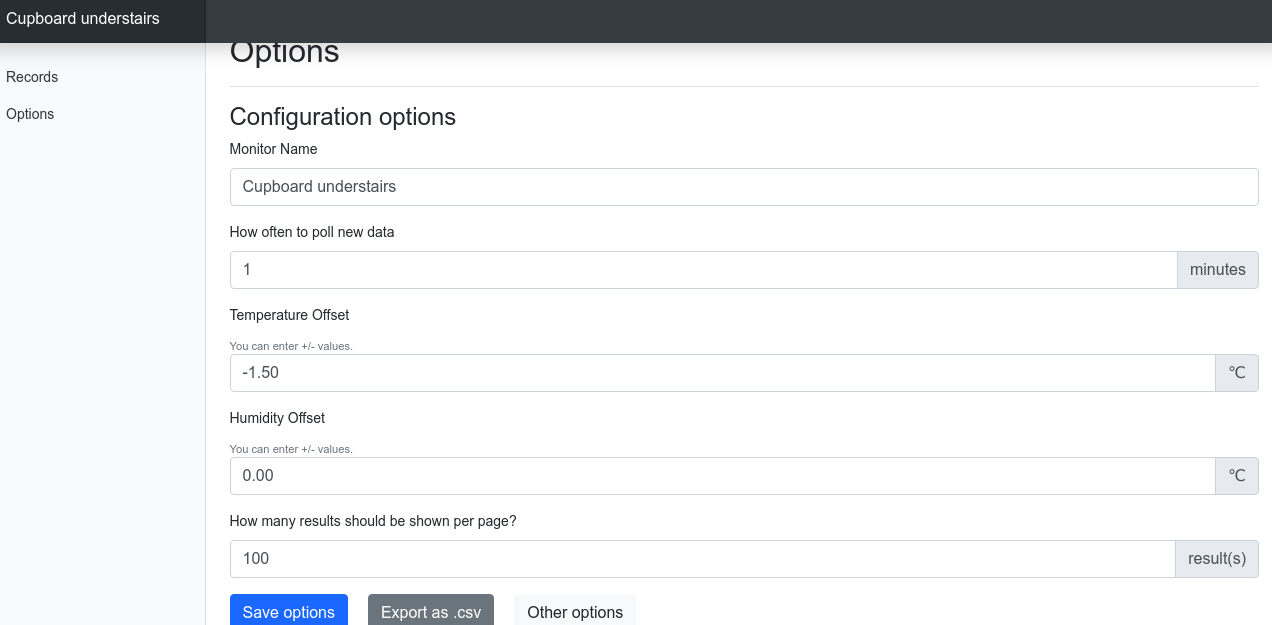Click the °C unit beside Humidity Offset
The image size is (1272, 625).
pos(1236,476)
